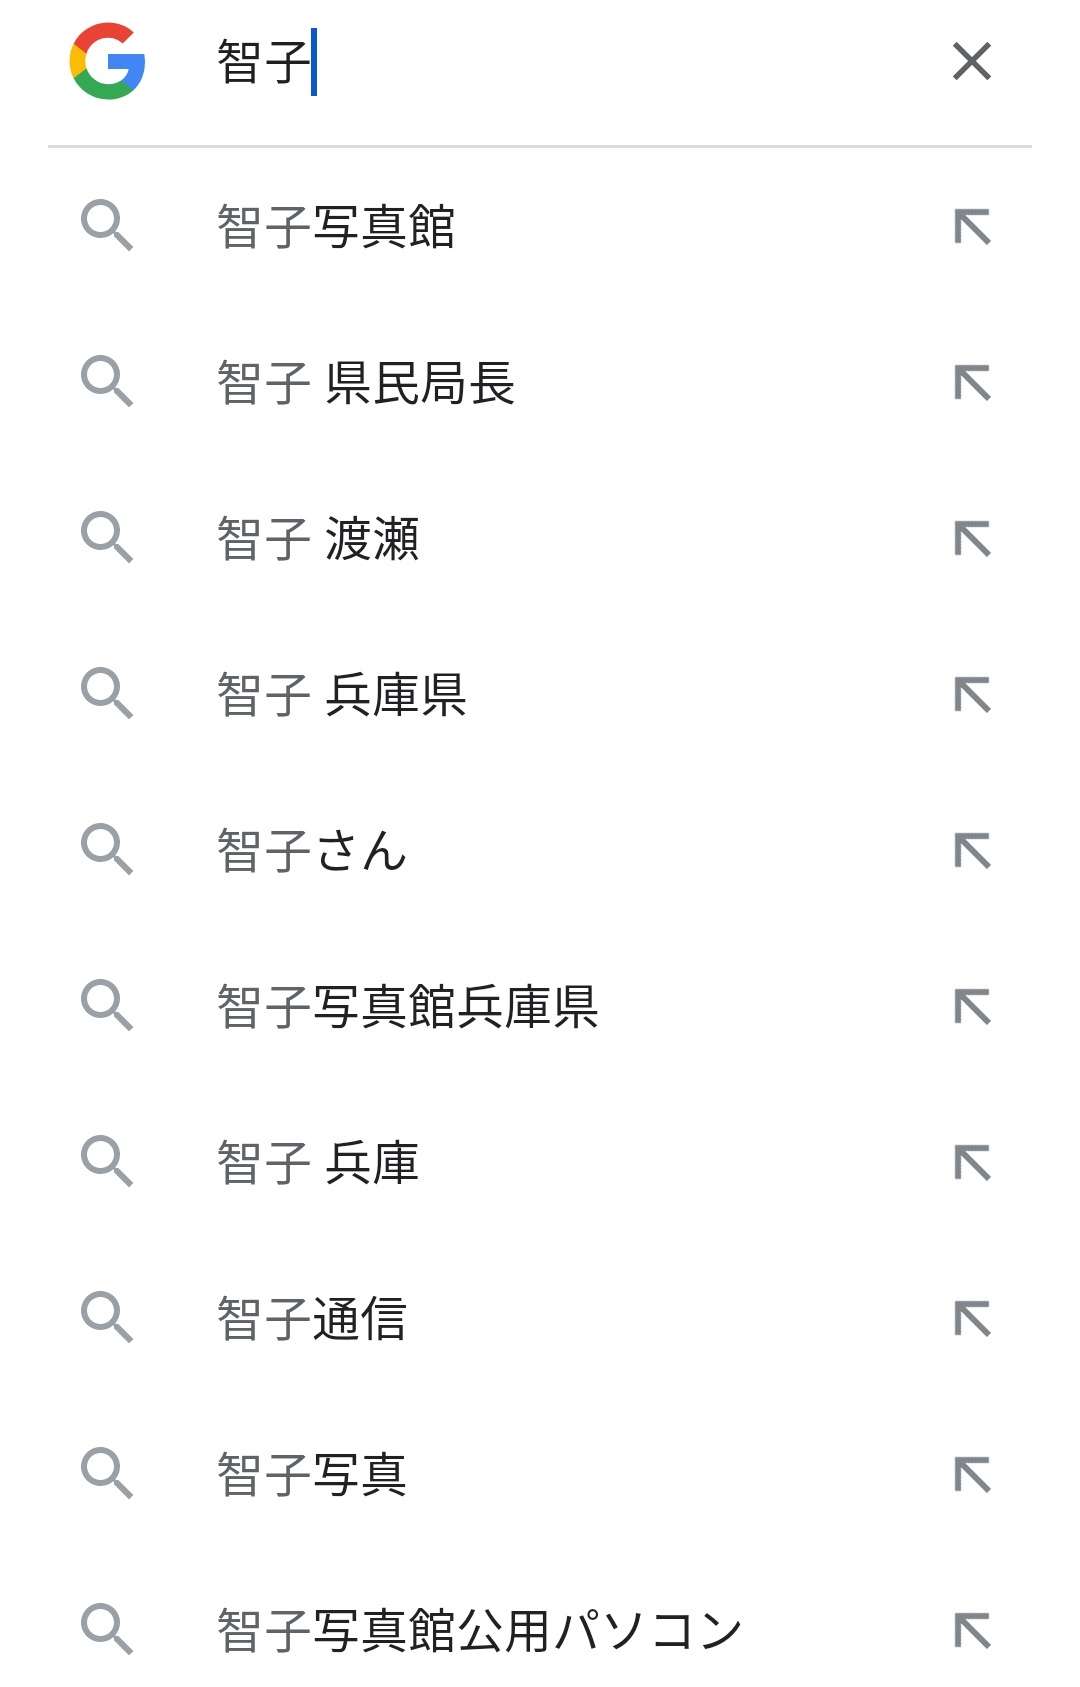Use arrow to insert 智子通信
Image resolution: width=1080 pixels, height=1687 pixels.
(972, 1319)
